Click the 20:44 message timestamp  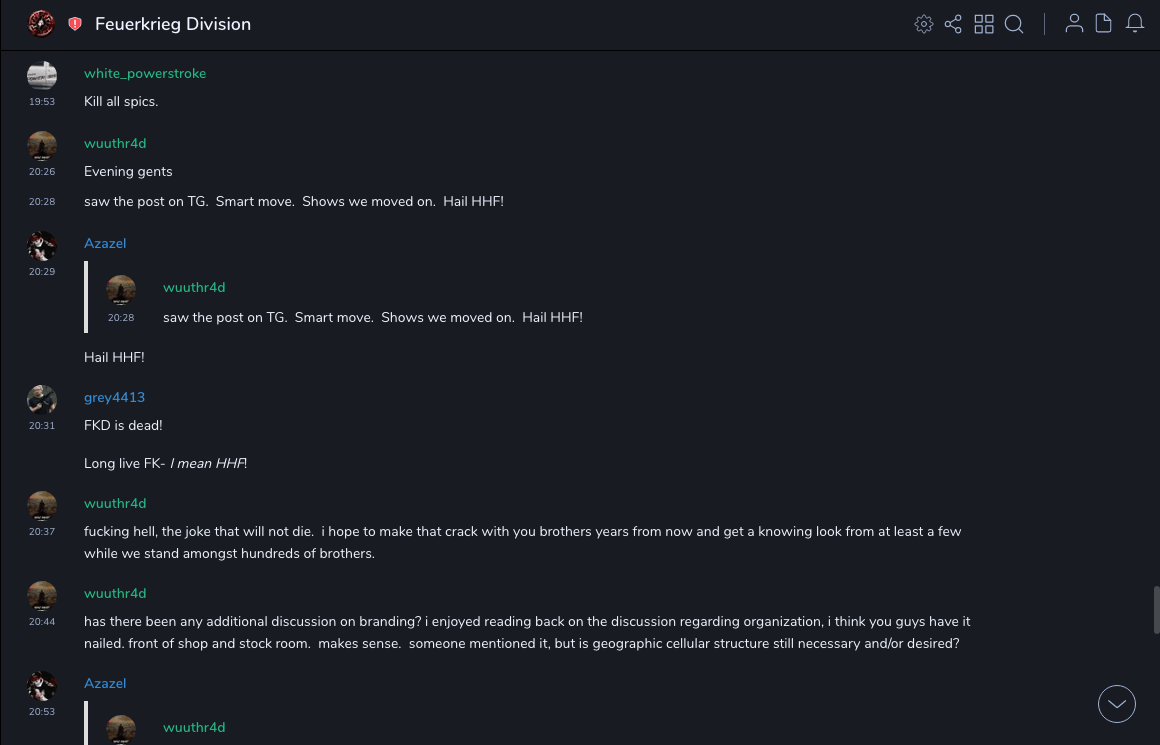click(42, 622)
